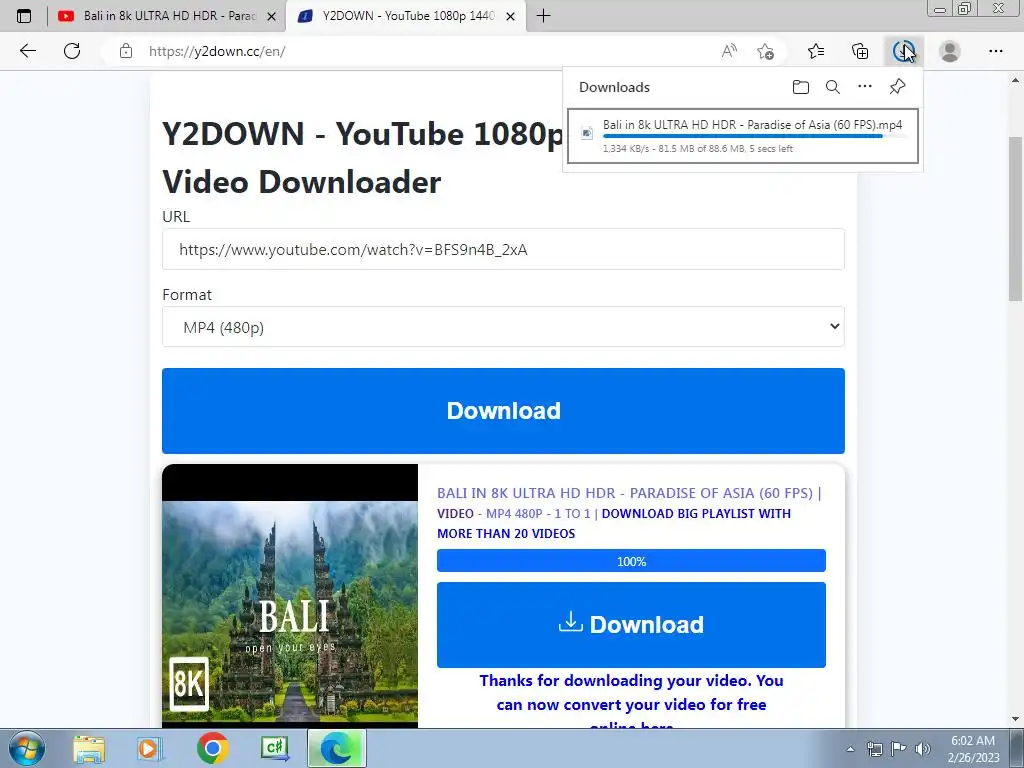Open Google Chrome from taskbar
The width and height of the screenshot is (1024, 768).
[x=212, y=749]
